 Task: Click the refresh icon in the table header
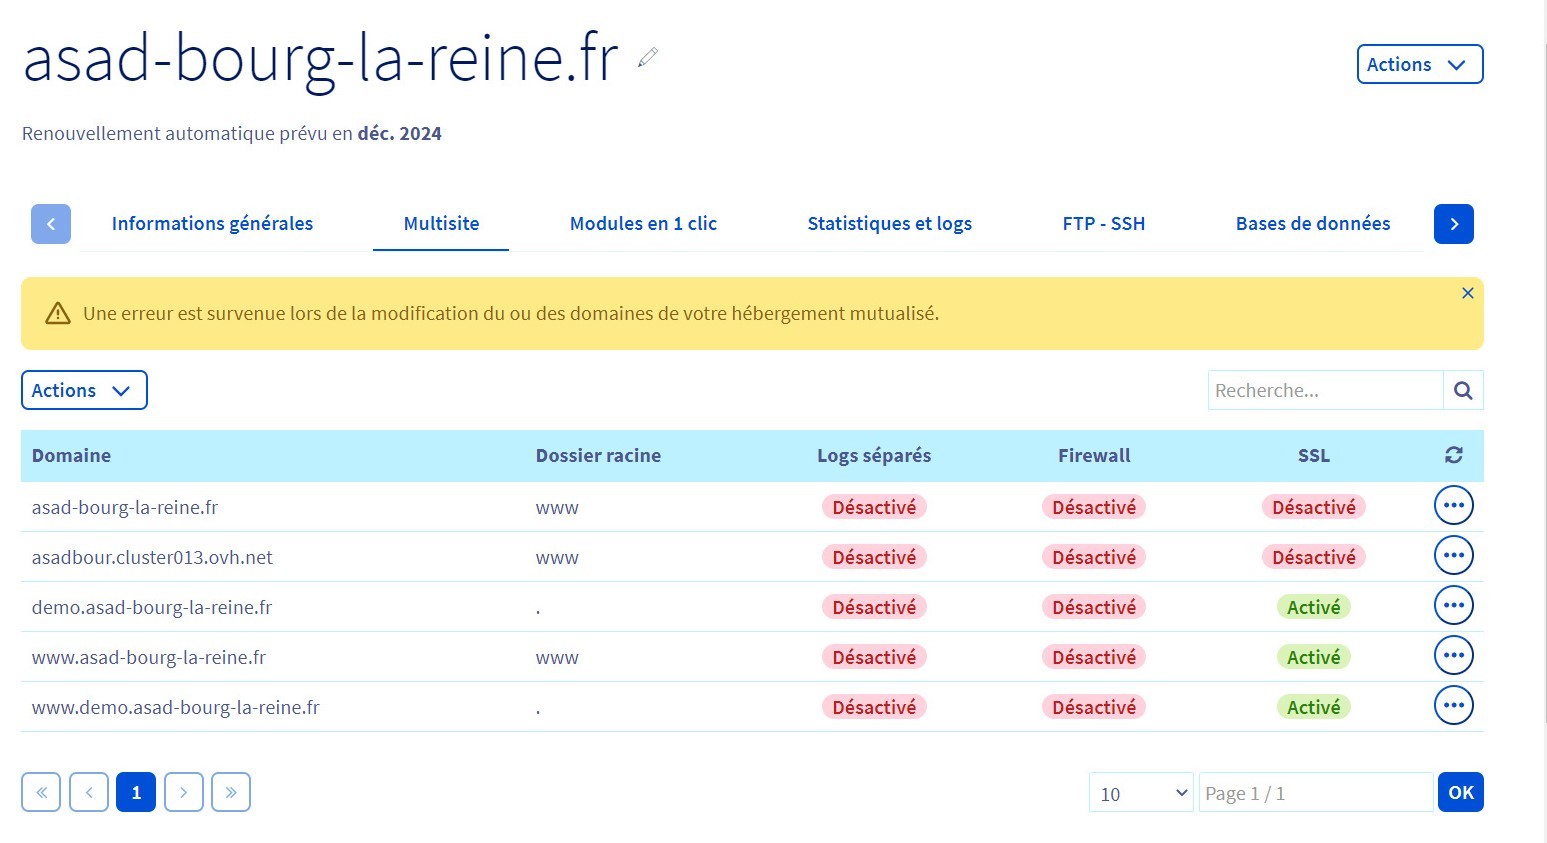click(1453, 455)
